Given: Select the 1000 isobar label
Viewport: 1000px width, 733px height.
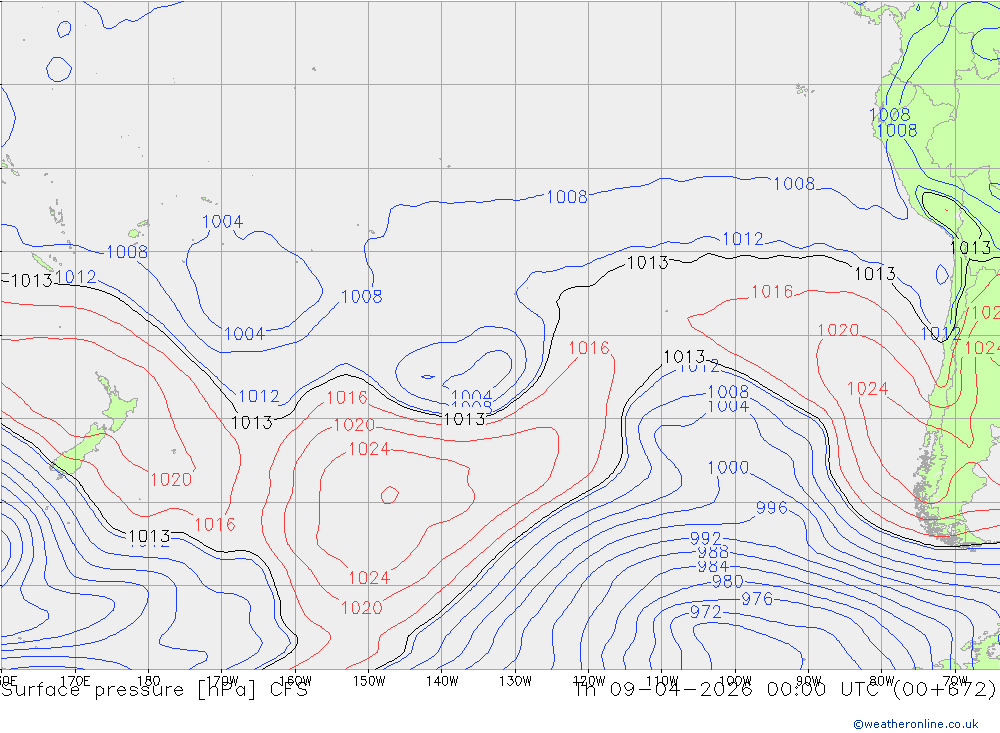Looking at the screenshot, I should coord(728,468).
